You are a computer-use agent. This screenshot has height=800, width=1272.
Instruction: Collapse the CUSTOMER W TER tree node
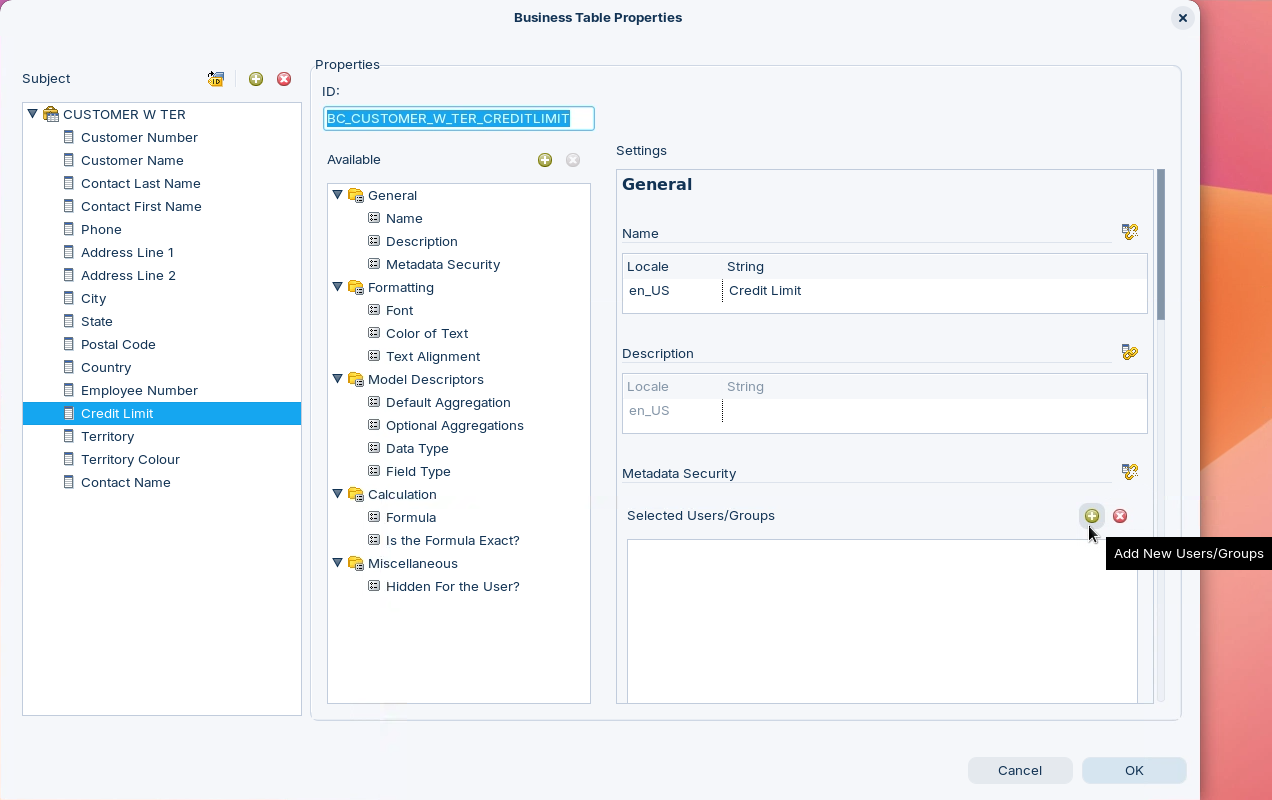point(33,114)
